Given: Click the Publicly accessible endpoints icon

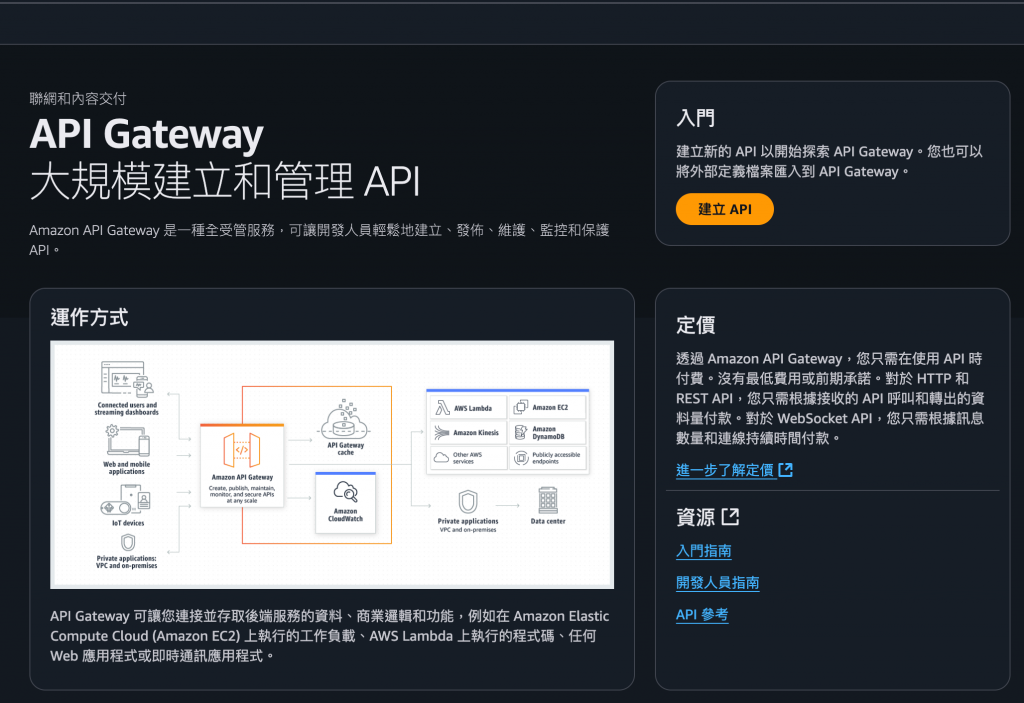Looking at the screenshot, I should 520,458.
